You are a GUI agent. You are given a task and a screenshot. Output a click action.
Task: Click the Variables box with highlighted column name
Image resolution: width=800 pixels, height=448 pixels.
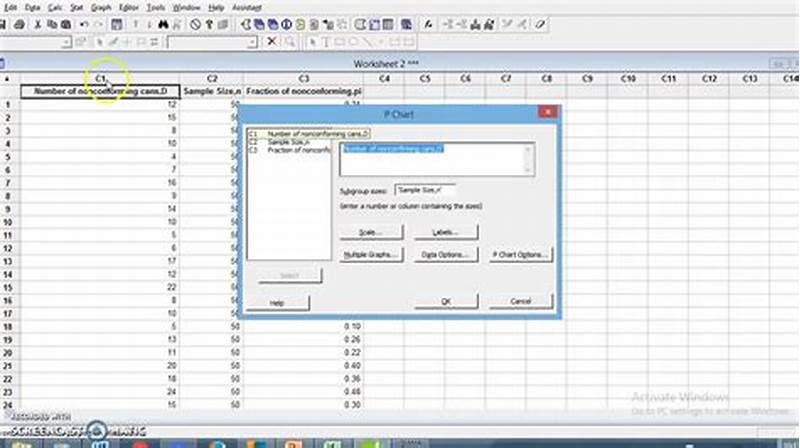[437, 160]
